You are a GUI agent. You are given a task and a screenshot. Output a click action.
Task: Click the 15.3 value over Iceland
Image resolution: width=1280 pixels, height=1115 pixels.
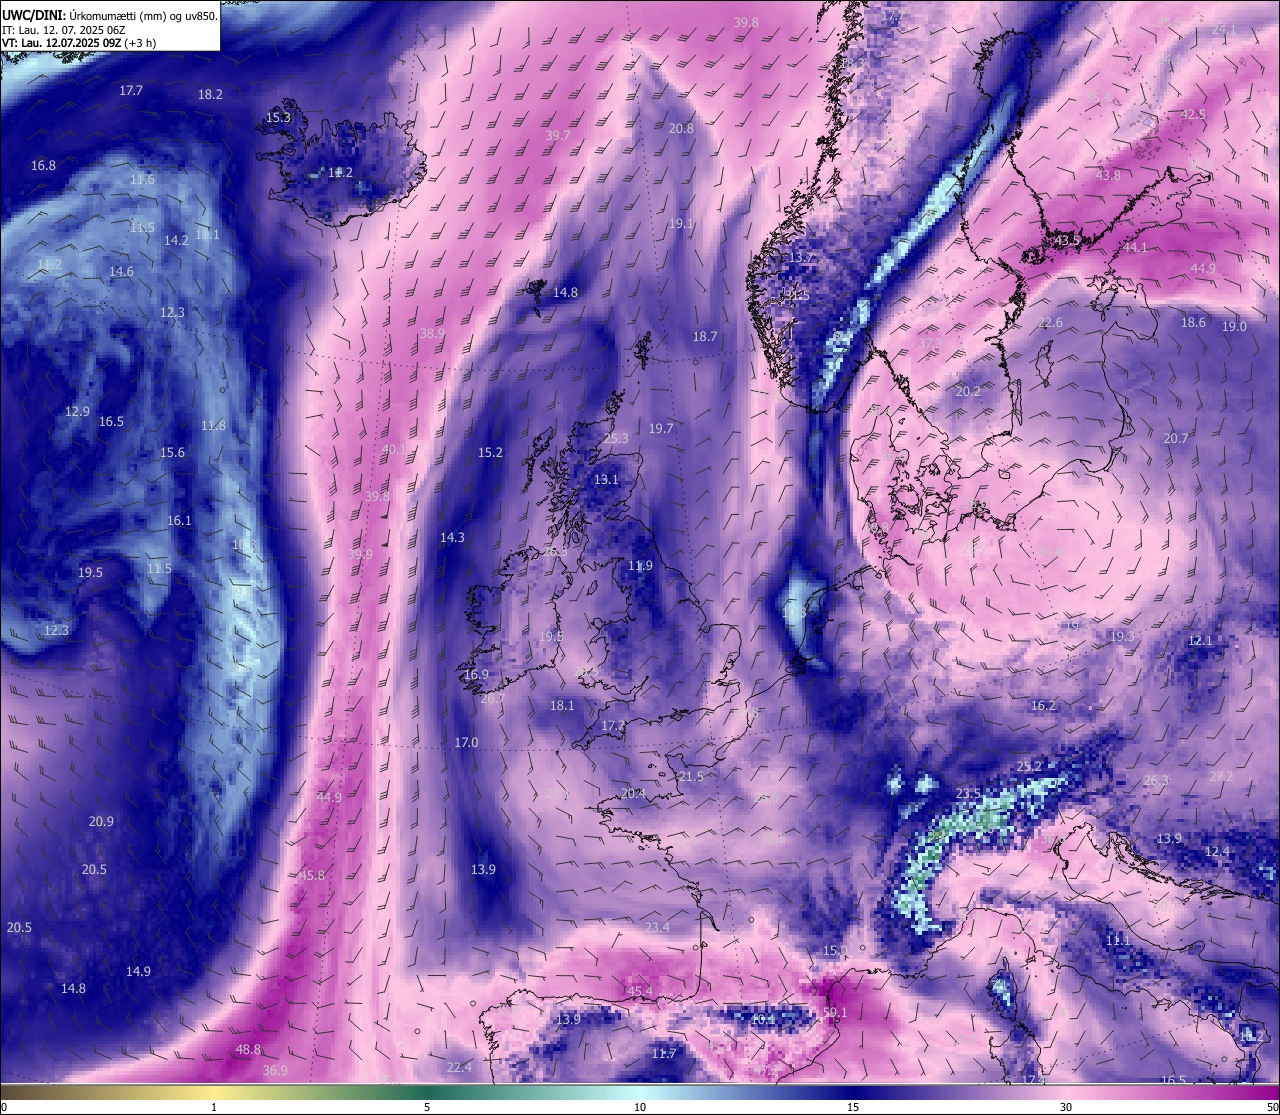pyautogui.click(x=278, y=117)
